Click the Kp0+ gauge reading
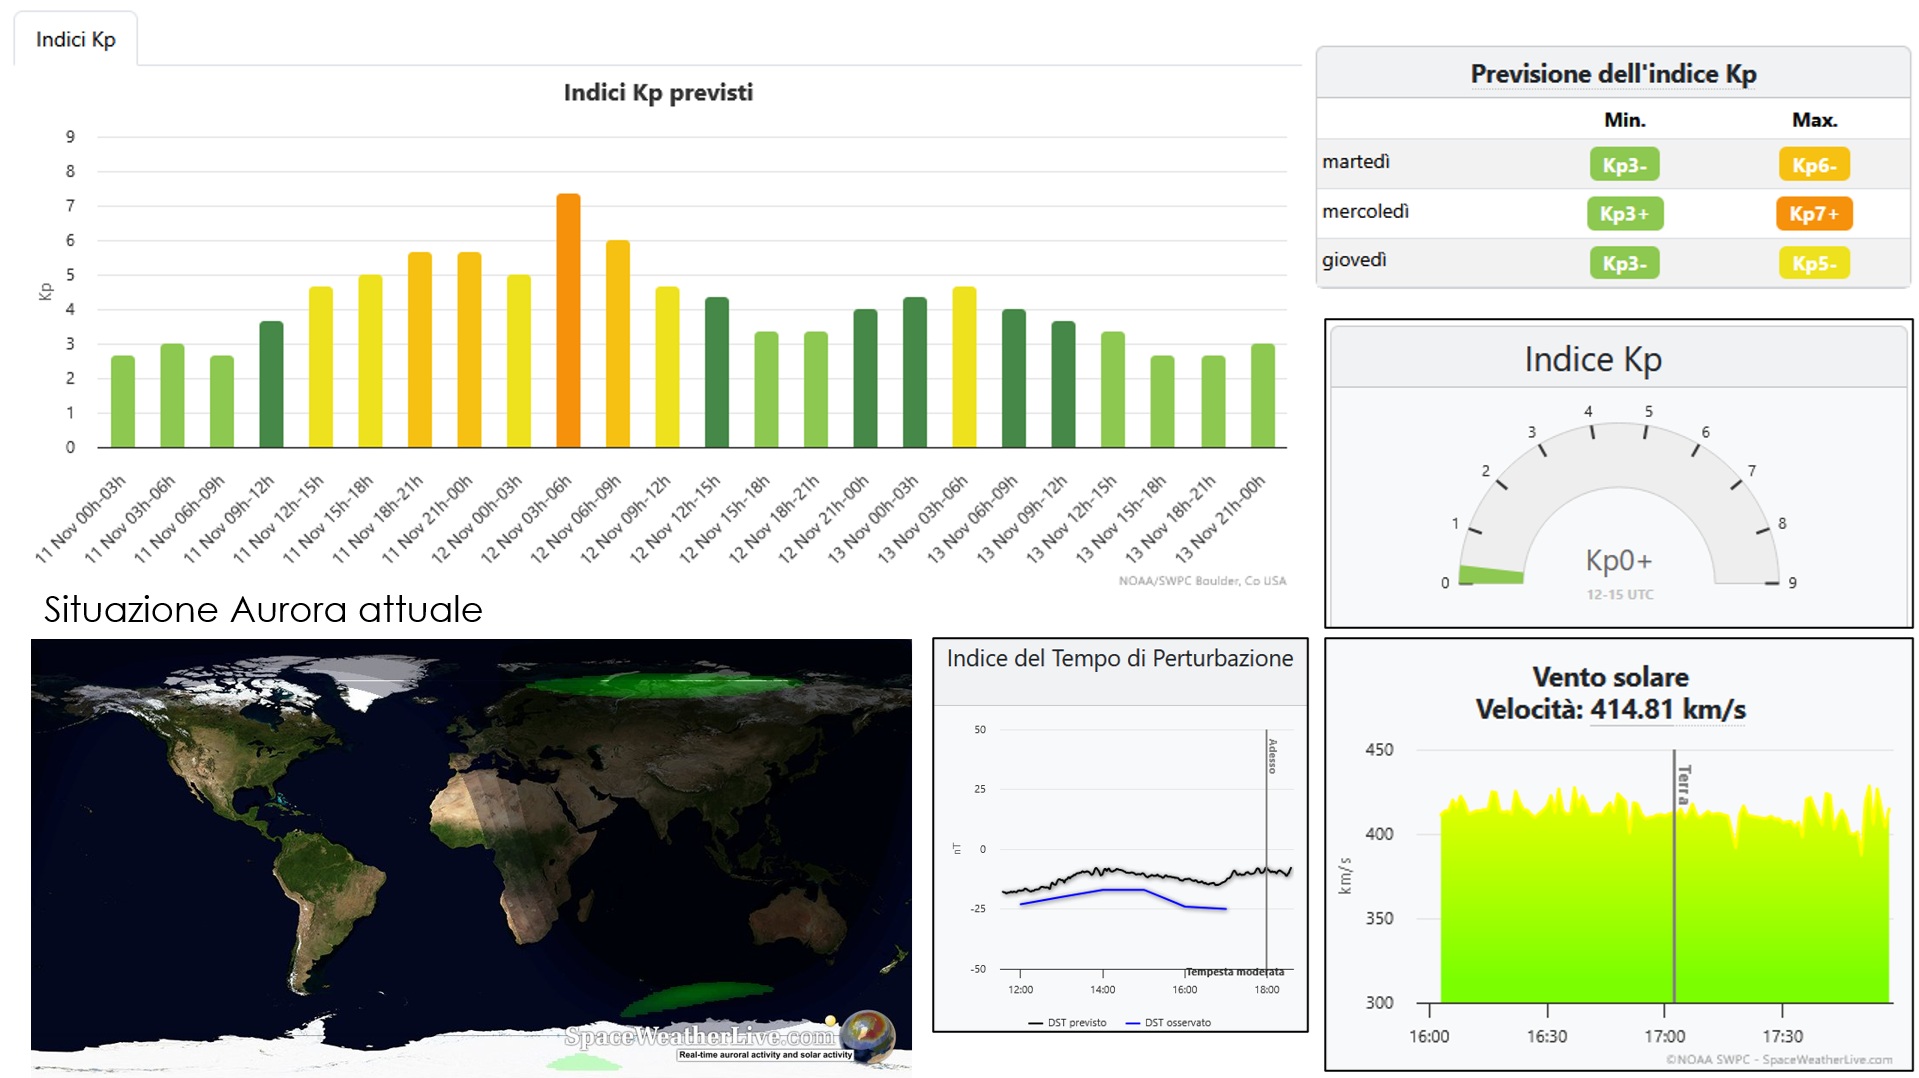Viewport: 1919px width, 1078px height. pyautogui.click(x=1618, y=561)
